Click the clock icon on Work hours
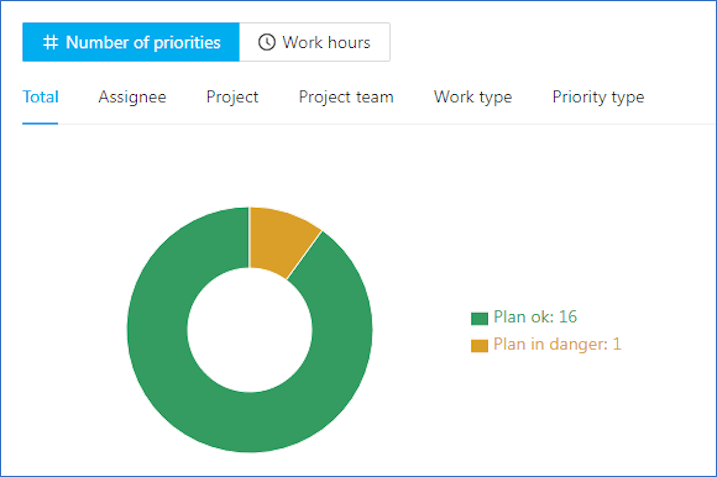 pos(267,42)
